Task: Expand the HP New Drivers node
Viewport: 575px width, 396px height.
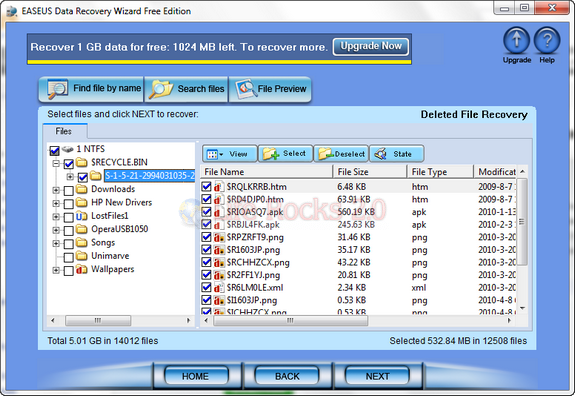Action: click(56, 203)
